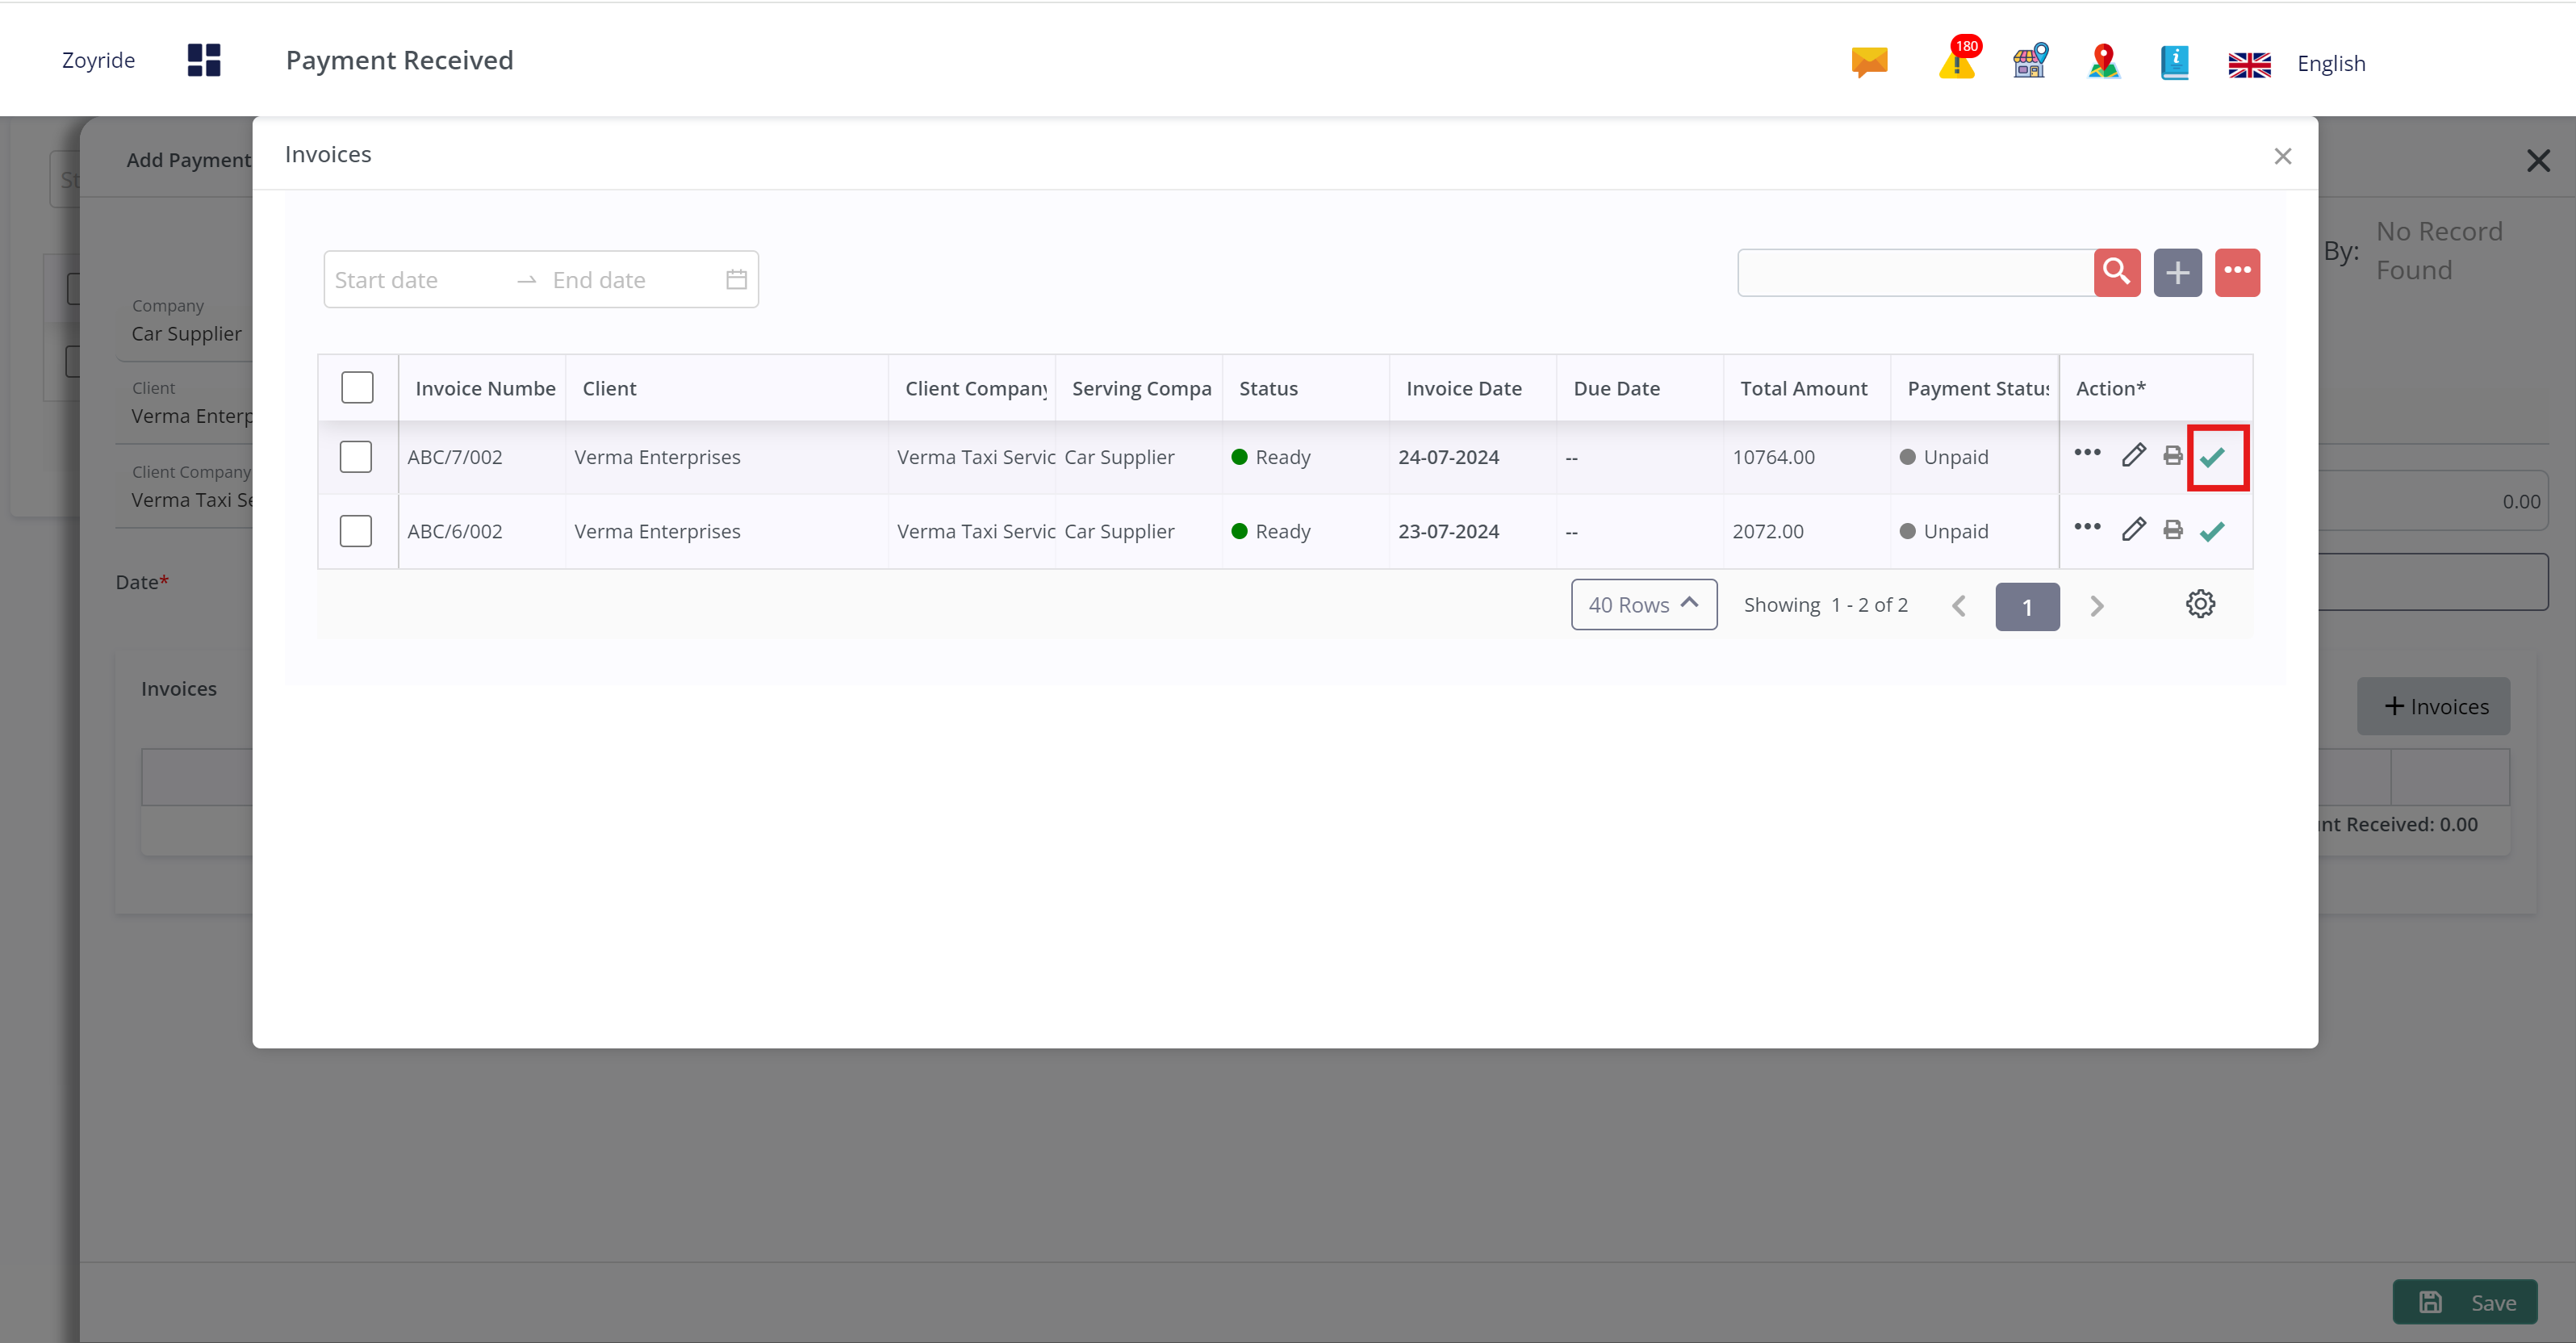
Task: Click the green checkmark for invoice ABC/7/002
Action: pyautogui.click(x=2212, y=457)
